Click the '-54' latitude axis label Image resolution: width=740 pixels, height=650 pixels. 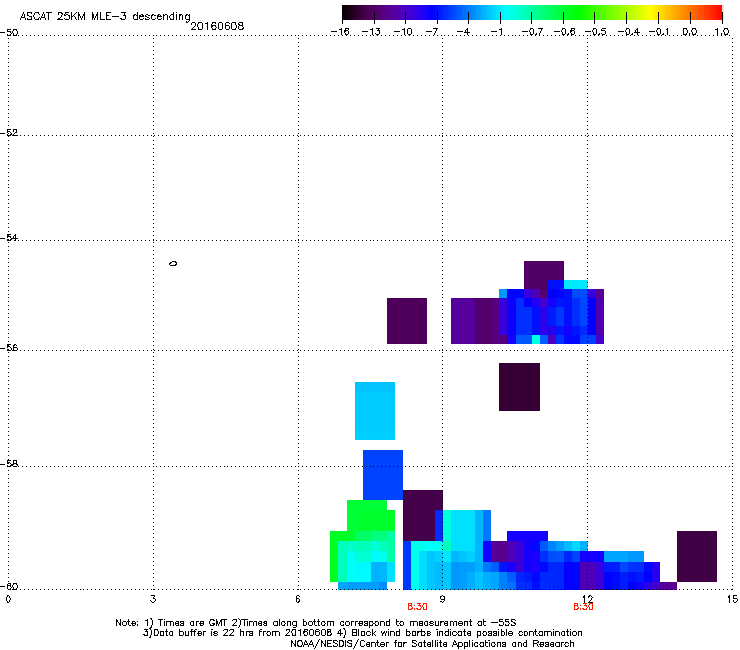coord(9,237)
